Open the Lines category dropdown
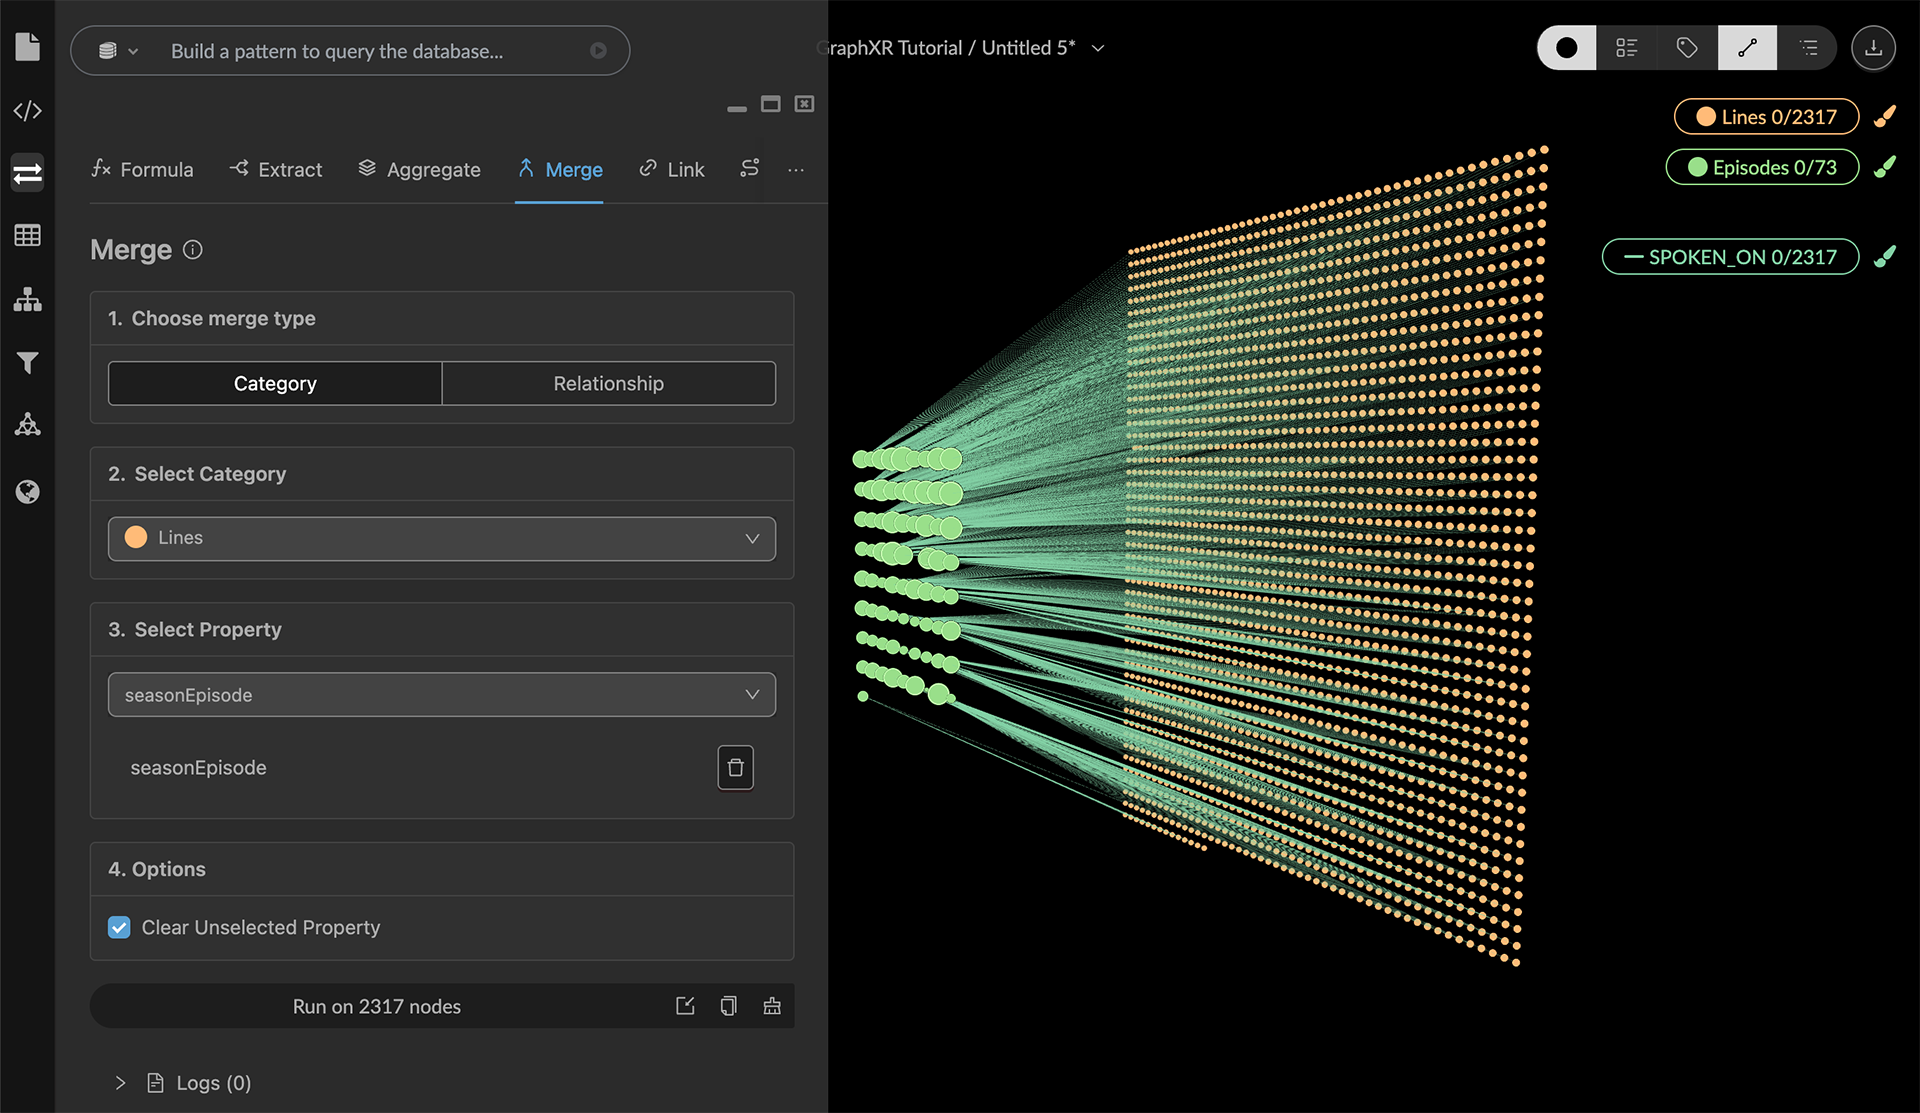Viewport: 1920px width, 1113px height. pyautogui.click(x=441, y=538)
